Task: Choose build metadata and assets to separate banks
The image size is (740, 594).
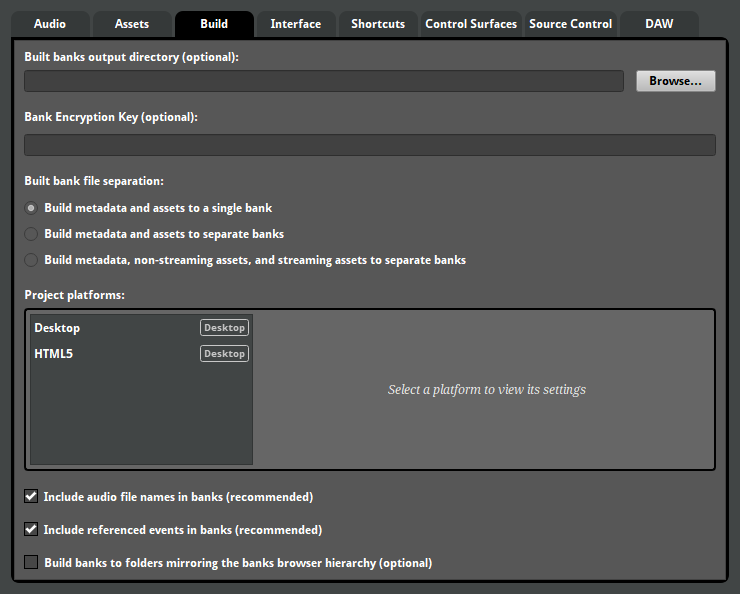Action: point(32,234)
